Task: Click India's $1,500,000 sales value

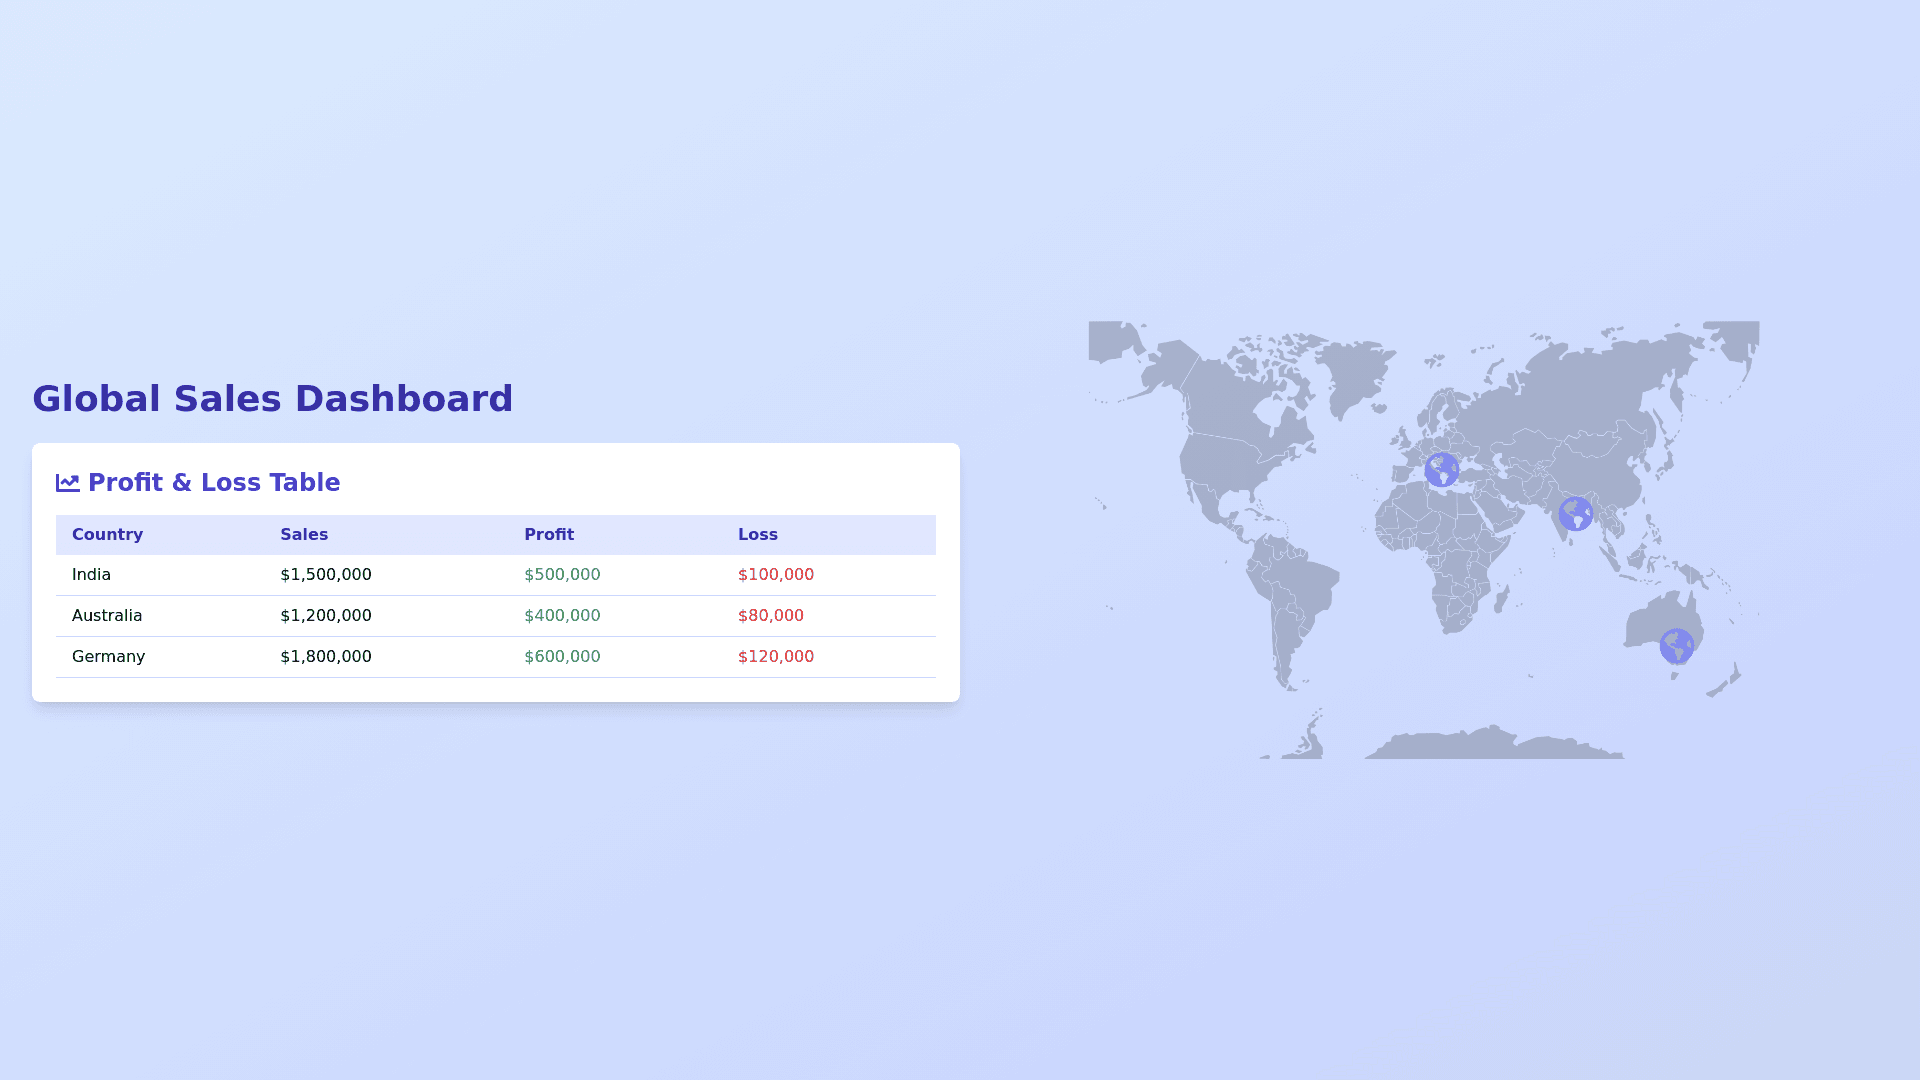Action: [x=325, y=575]
